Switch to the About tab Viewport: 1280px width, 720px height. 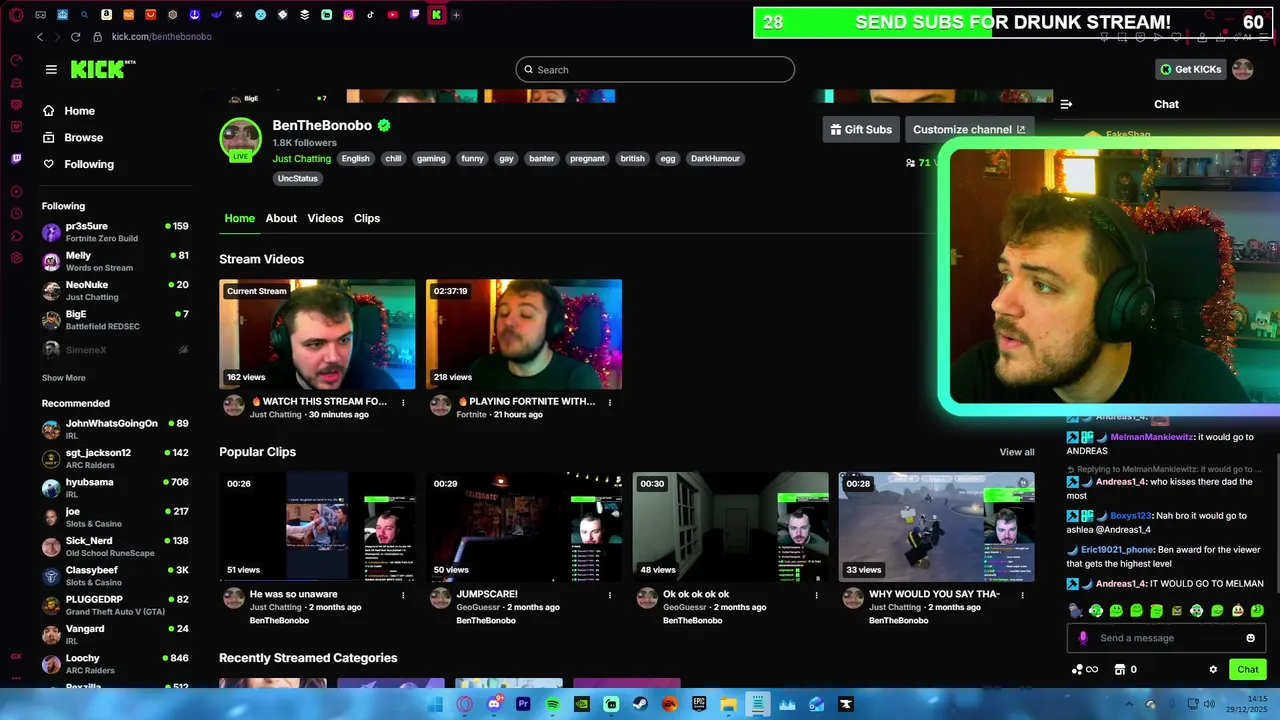pos(281,218)
